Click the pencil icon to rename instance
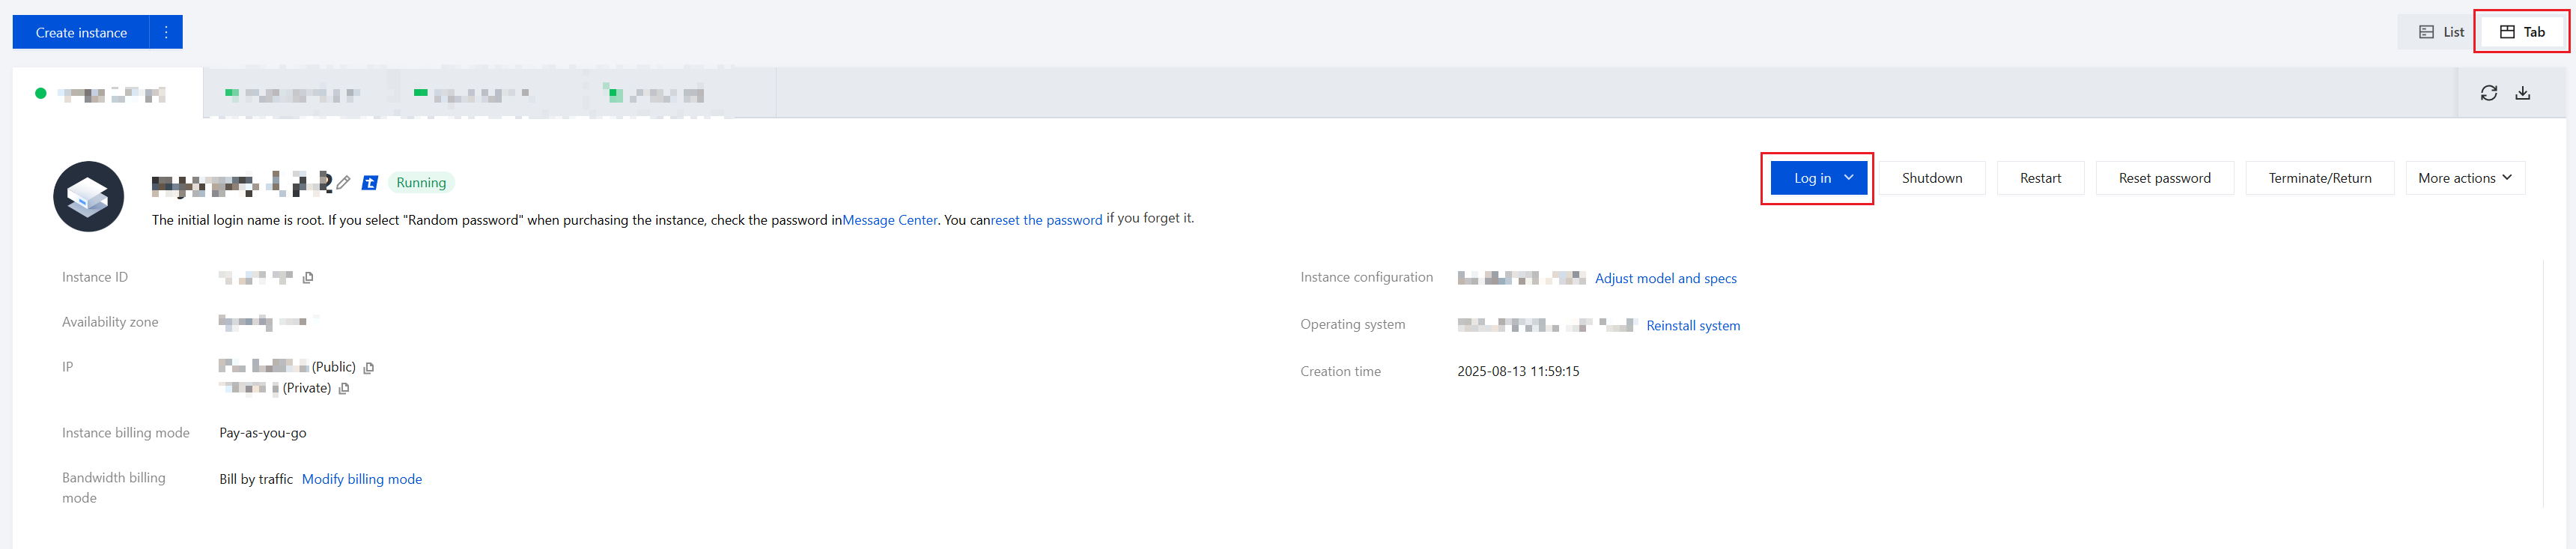Screen dimensions: 2576x549 [x=343, y=183]
